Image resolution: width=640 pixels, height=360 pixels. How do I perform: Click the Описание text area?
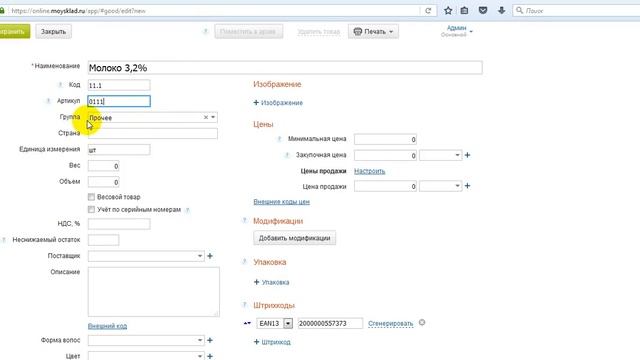153,292
